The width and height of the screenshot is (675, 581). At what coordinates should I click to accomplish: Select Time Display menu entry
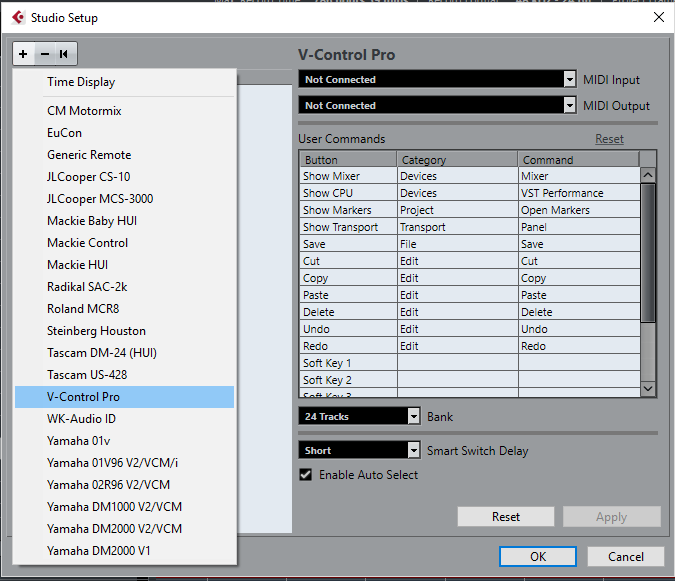tap(81, 82)
